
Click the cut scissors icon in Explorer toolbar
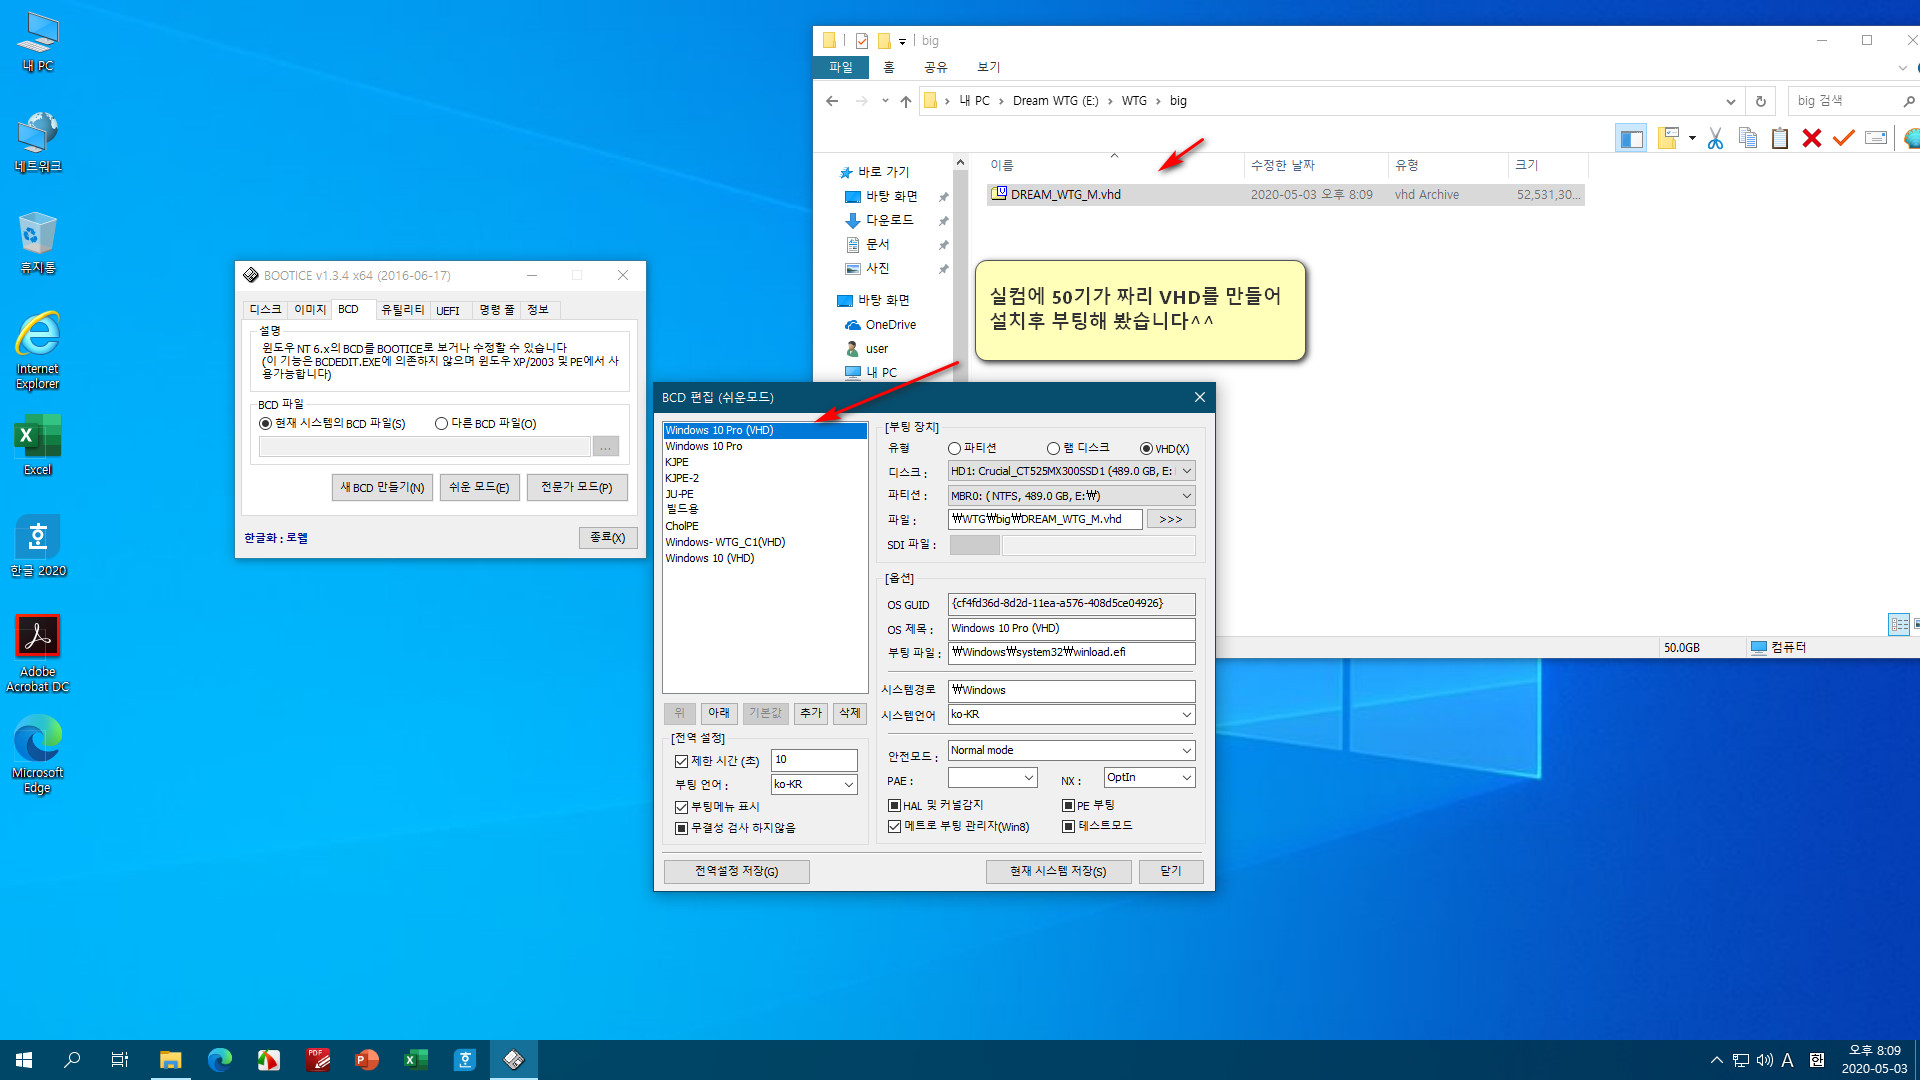coord(1715,139)
